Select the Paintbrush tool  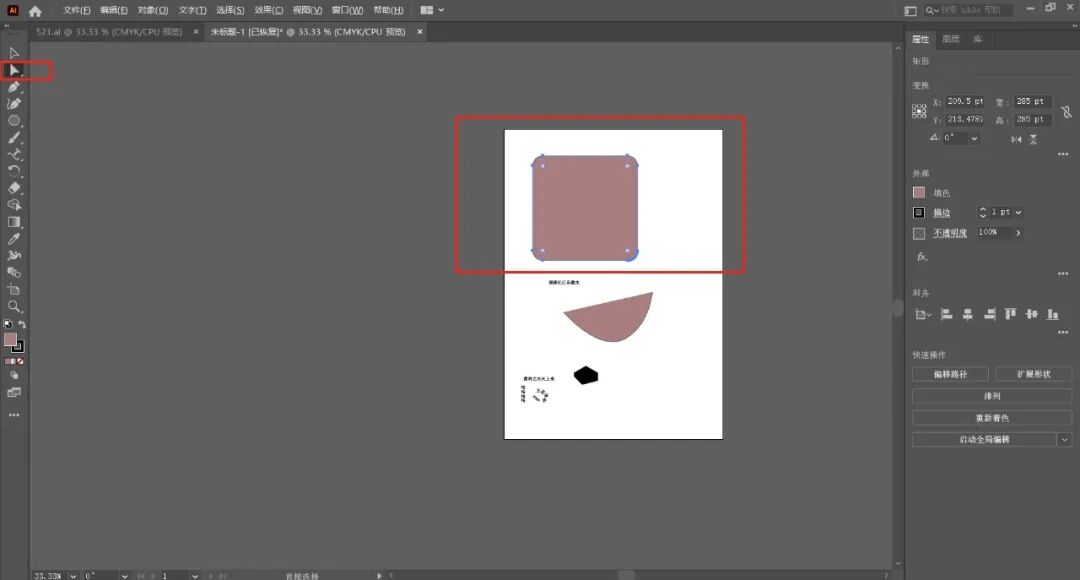coord(14,137)
